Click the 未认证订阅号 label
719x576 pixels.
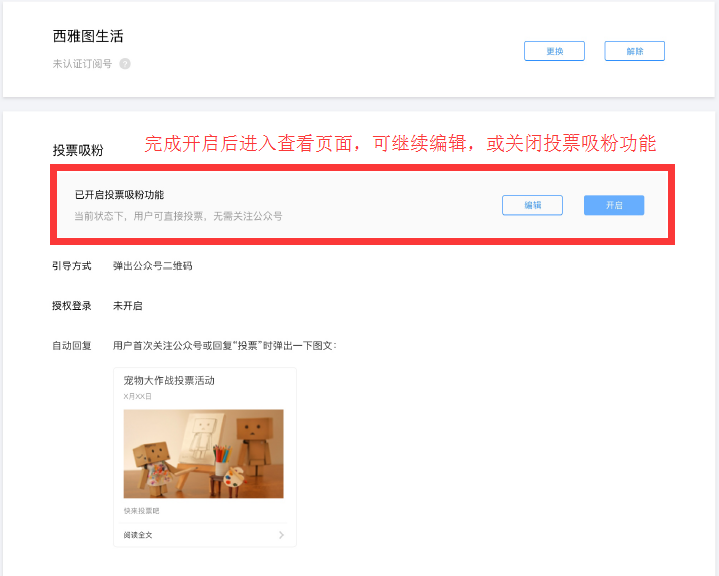(x=83, y=64)
